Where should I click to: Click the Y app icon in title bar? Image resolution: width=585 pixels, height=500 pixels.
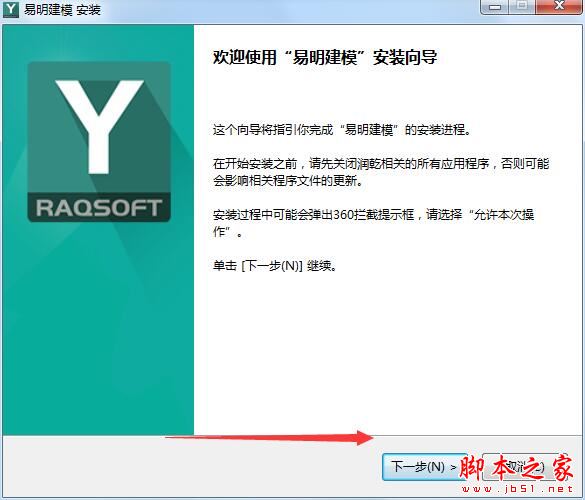[x=10, y=9]
